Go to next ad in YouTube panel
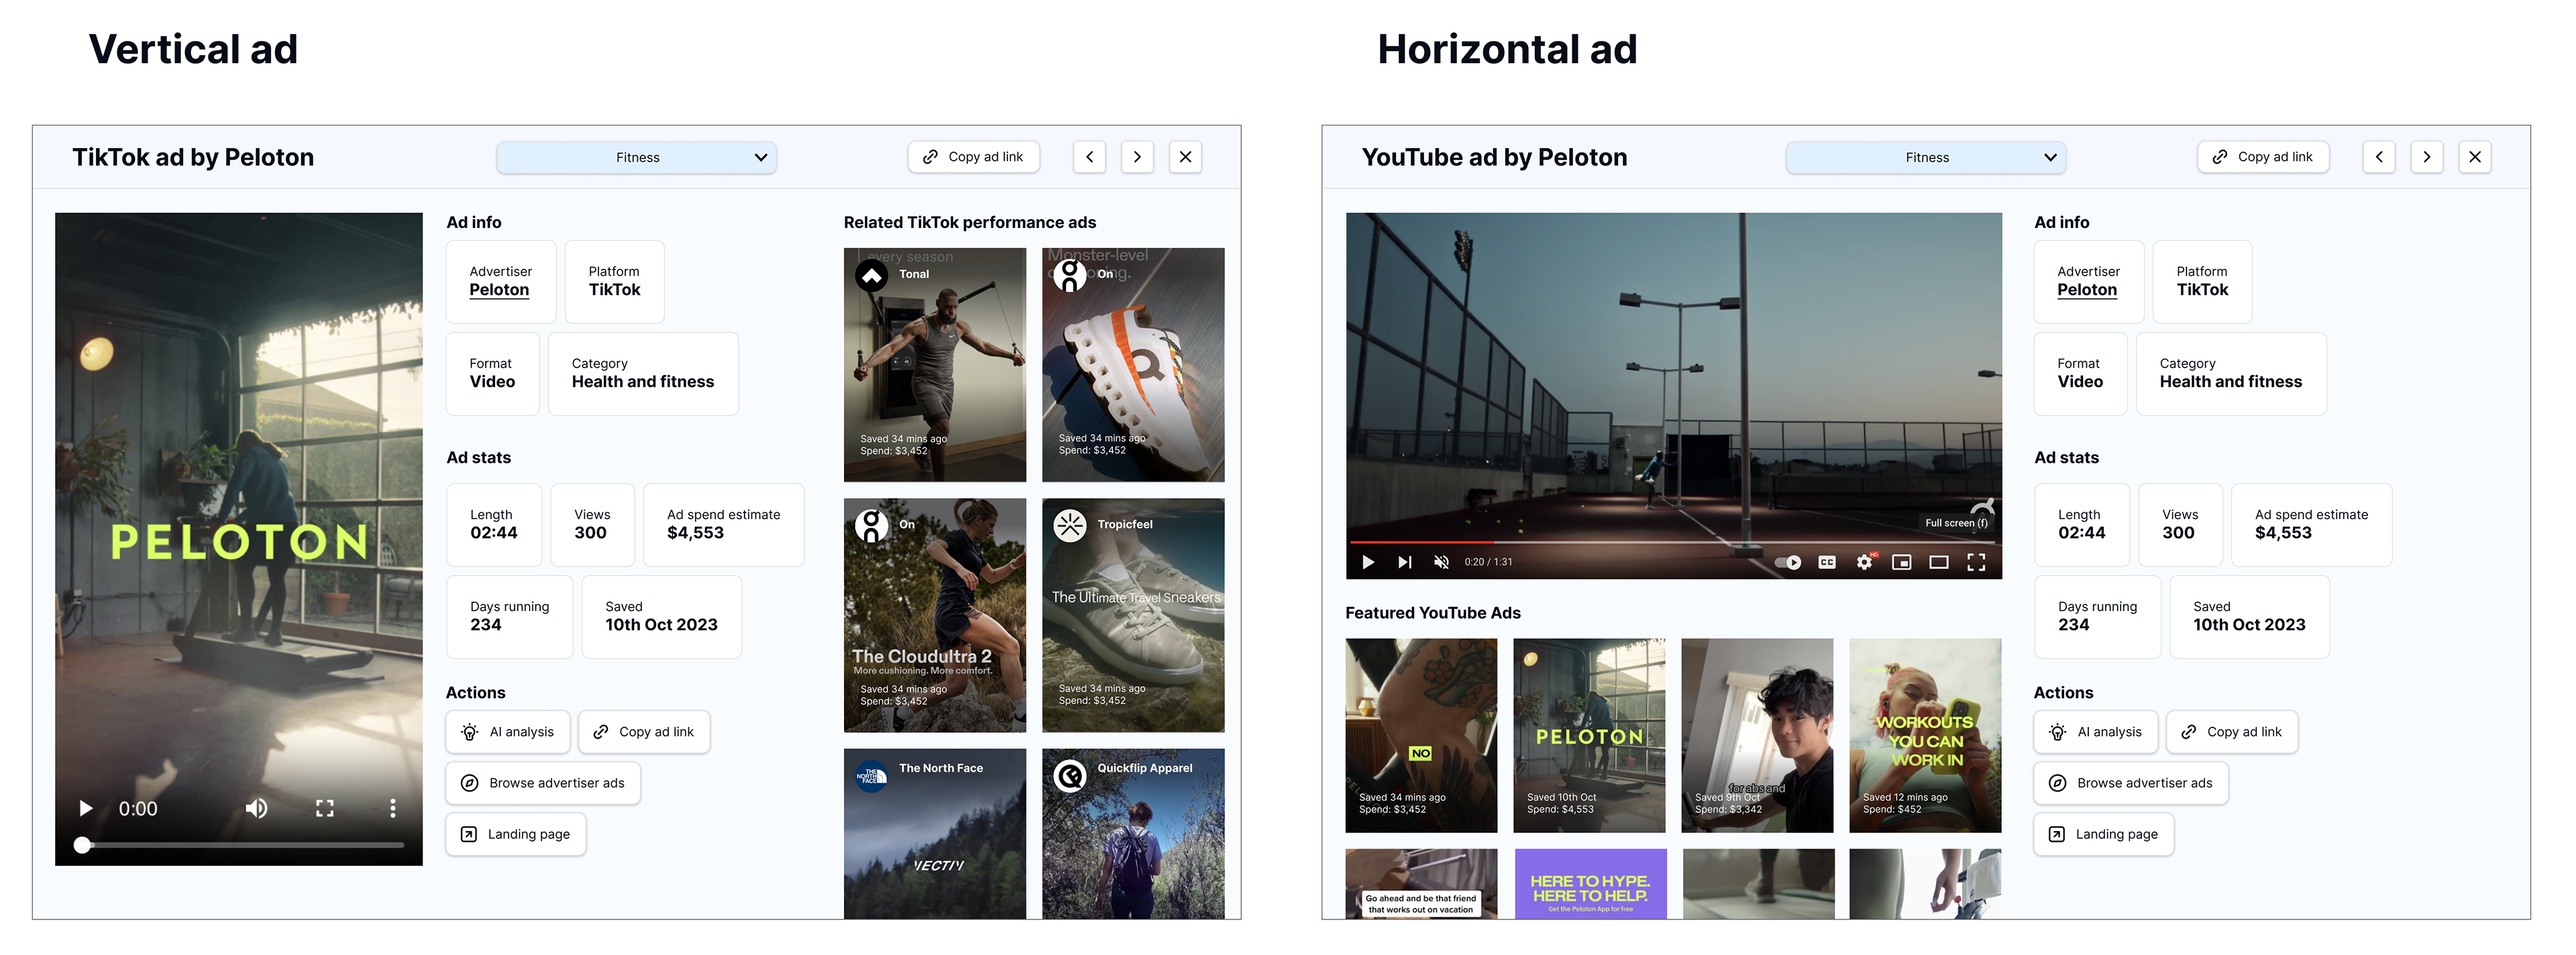This screenshot has width=2576, height=955. (2427, 157)
